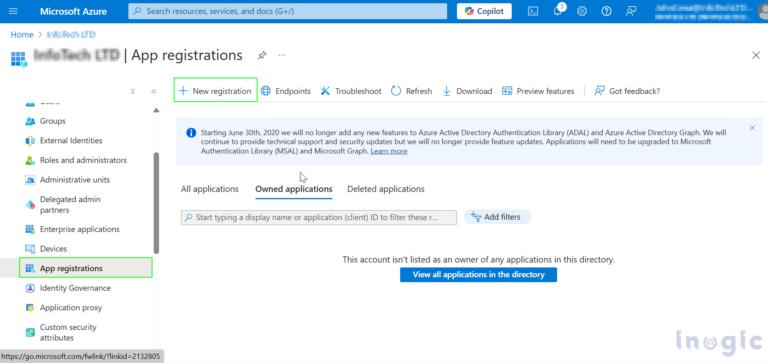The image size is (768, 363).
Task: Pin the App registrations blade
Action: click(262, 55)
